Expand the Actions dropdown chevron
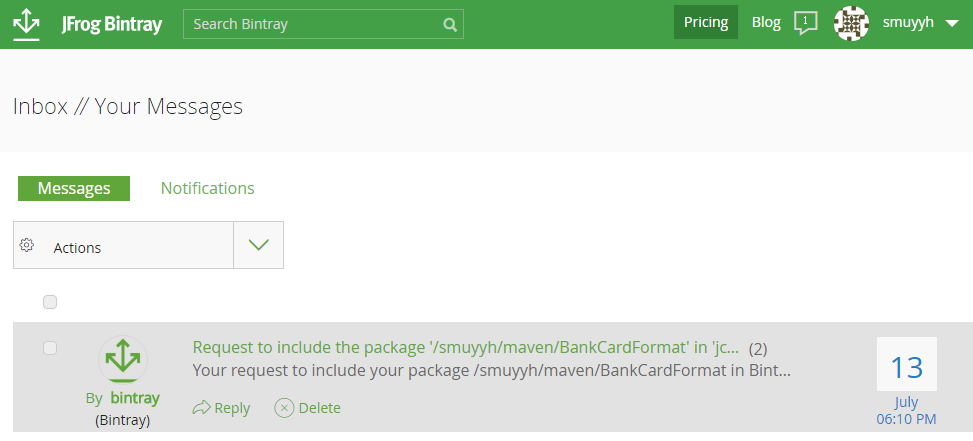This screenshot has width=973, height=441. tap(258, 245)
